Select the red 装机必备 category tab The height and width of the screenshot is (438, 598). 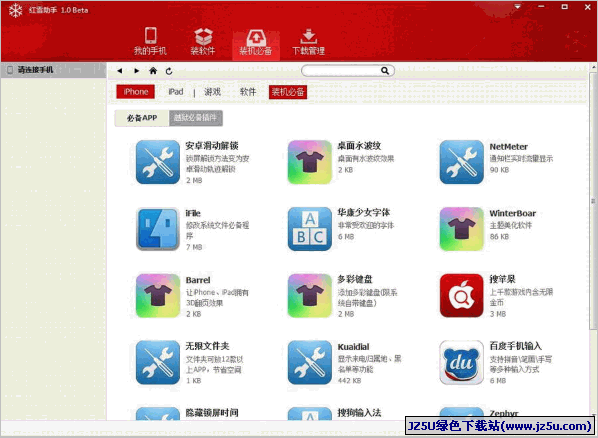(288, 92)
